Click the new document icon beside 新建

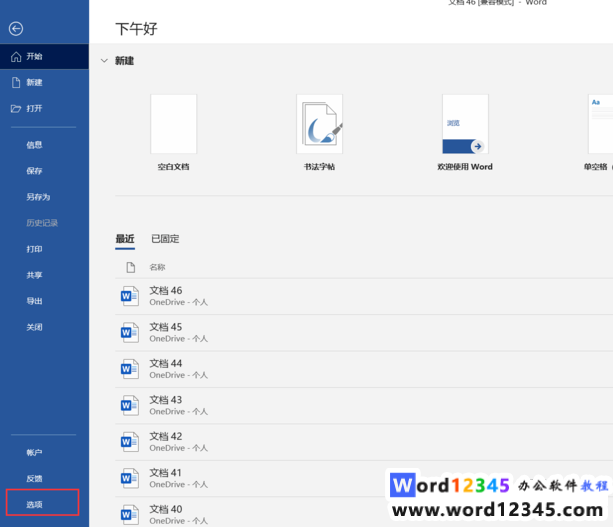[16, 82]
